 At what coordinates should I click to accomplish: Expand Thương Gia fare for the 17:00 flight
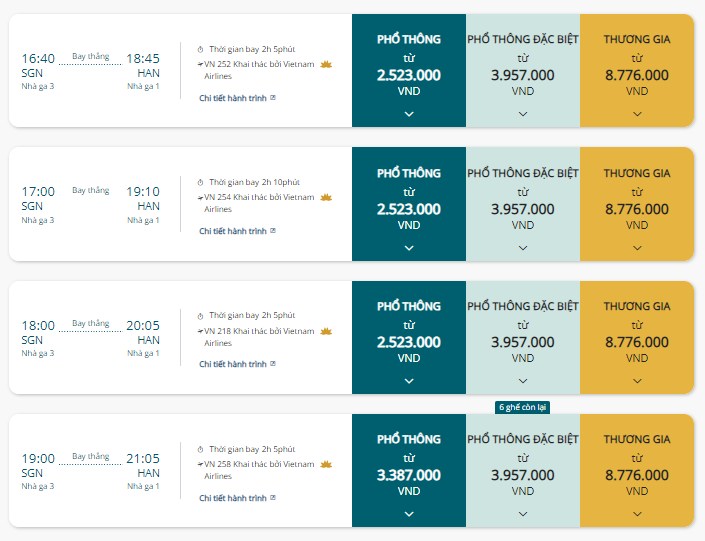[x=637, y=248]
